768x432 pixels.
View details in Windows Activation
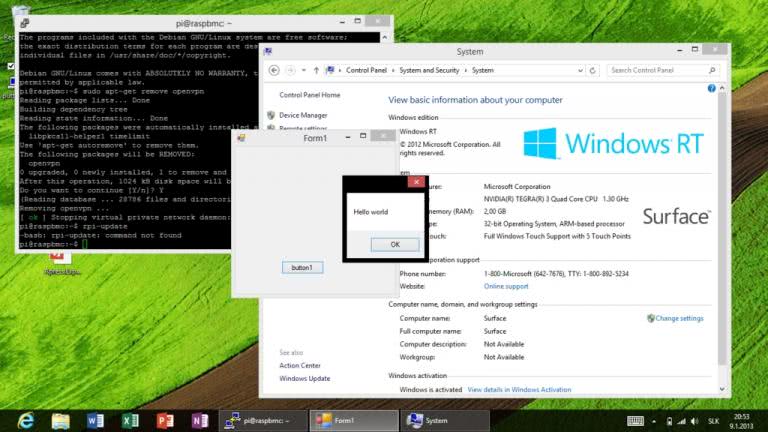(519, 390)
